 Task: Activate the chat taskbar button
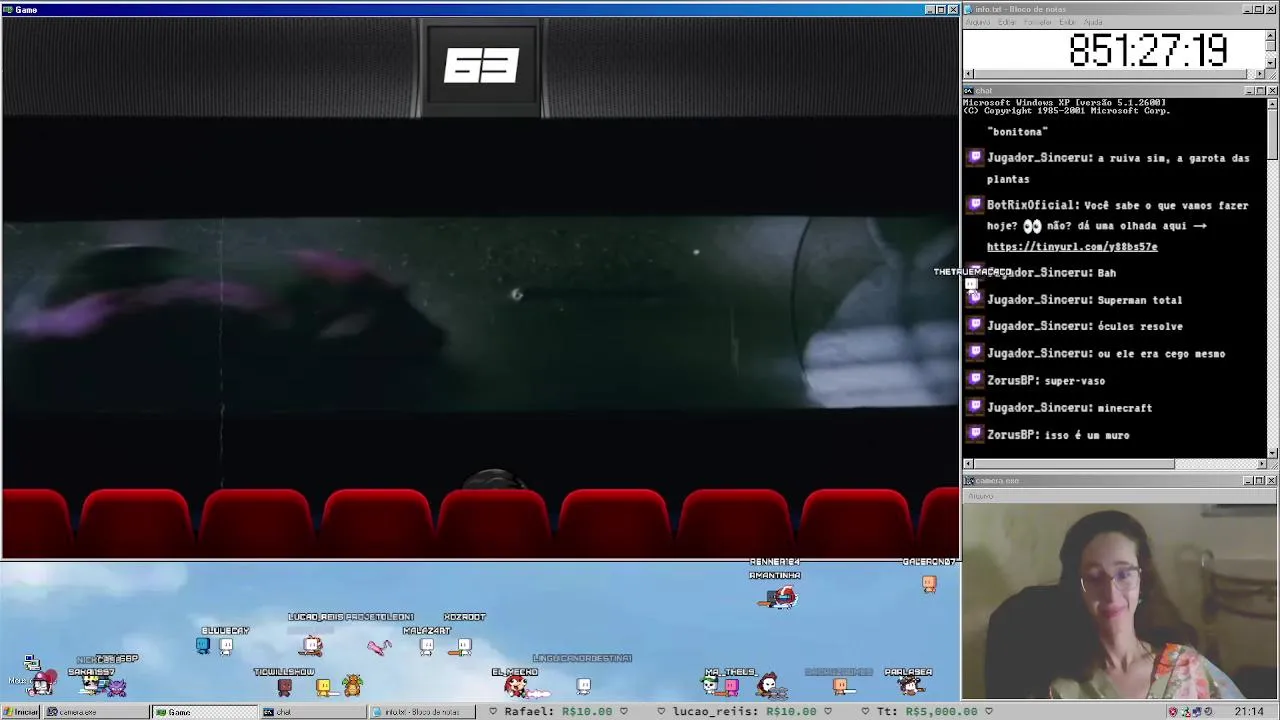coord(312,712)
